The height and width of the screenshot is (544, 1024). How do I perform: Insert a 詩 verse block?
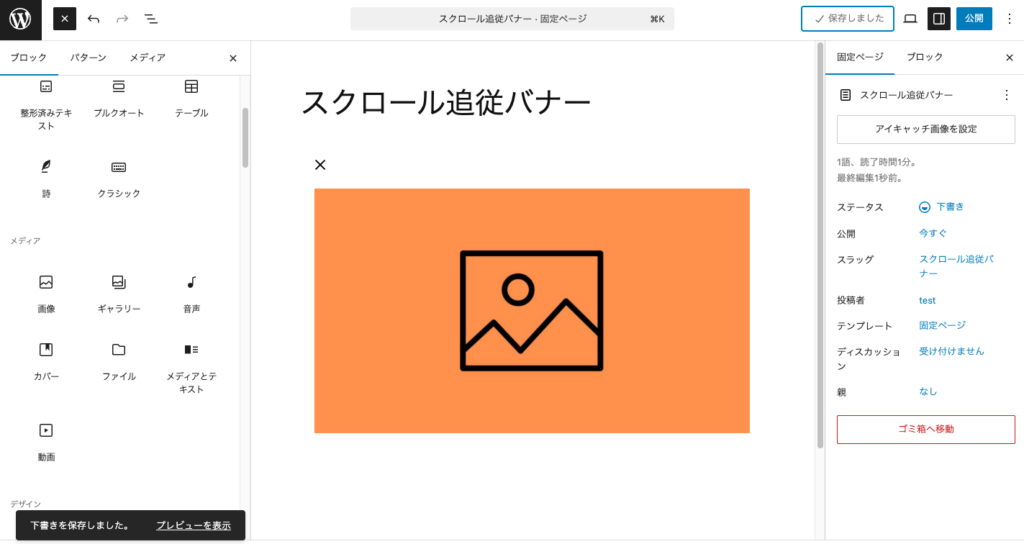[46, 179]
